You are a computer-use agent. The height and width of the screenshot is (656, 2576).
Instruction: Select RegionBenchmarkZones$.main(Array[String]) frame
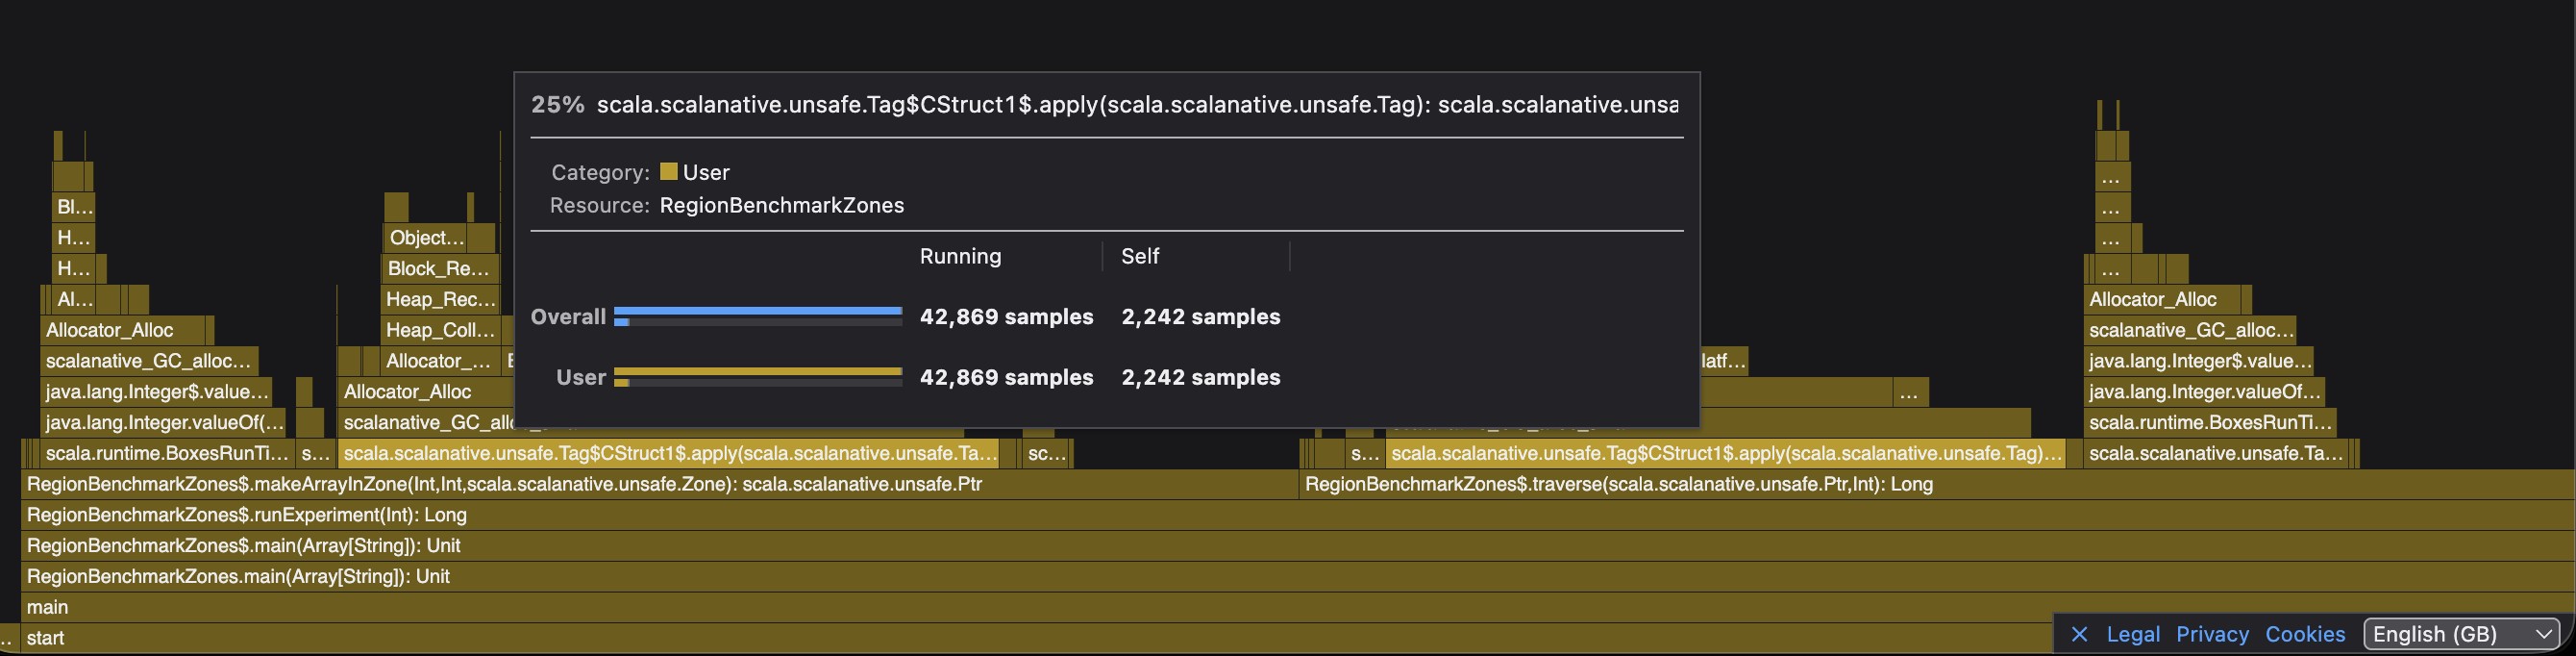click(x=1298, y=546)
